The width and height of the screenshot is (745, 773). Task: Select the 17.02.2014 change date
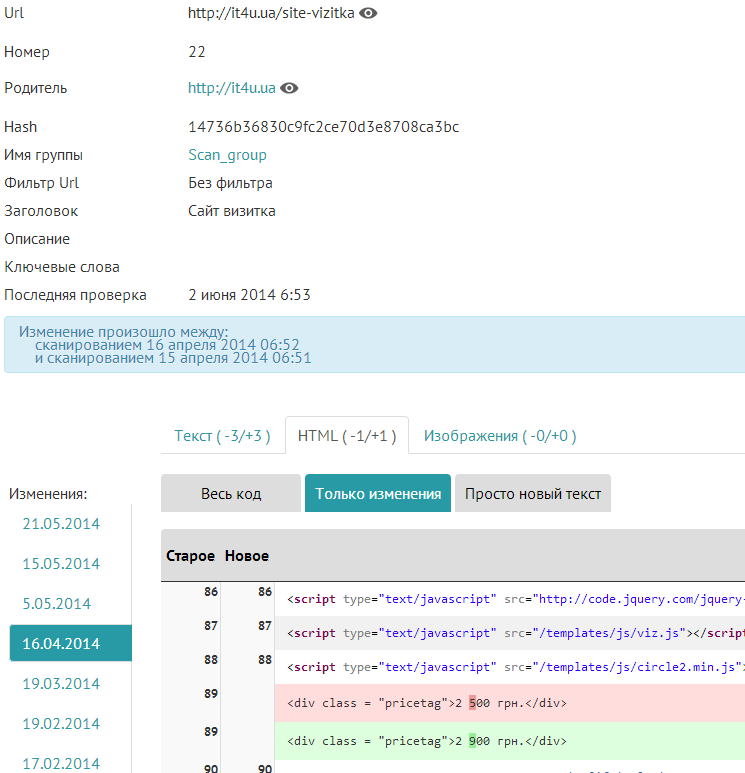62,762
